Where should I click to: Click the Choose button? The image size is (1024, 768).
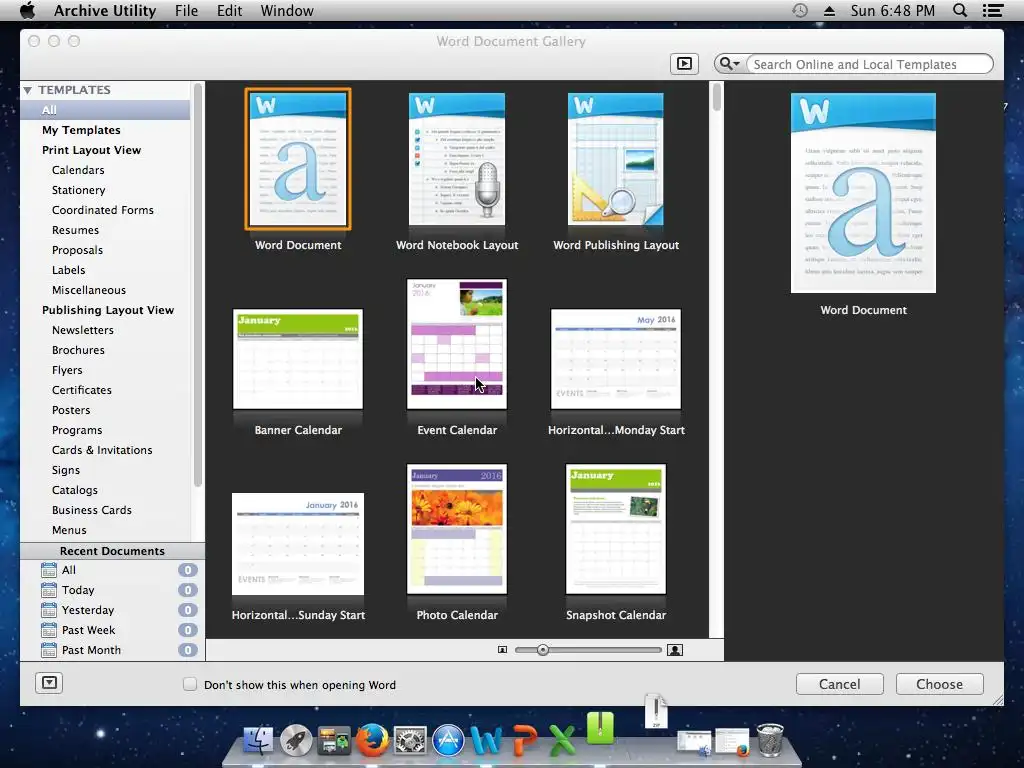click(939, 684)
